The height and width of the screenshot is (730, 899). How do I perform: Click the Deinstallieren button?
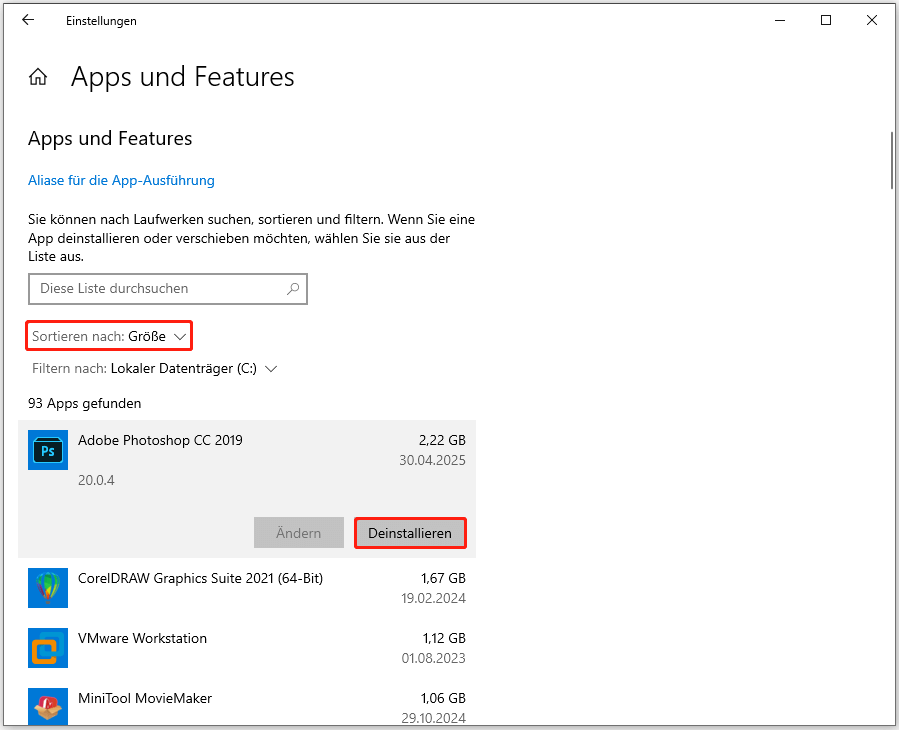(x=410, y=533)
